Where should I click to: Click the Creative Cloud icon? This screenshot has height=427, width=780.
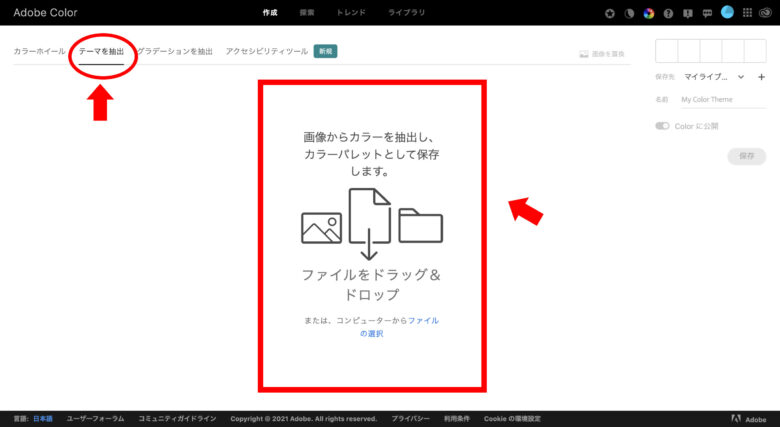[x=766, y=13]
